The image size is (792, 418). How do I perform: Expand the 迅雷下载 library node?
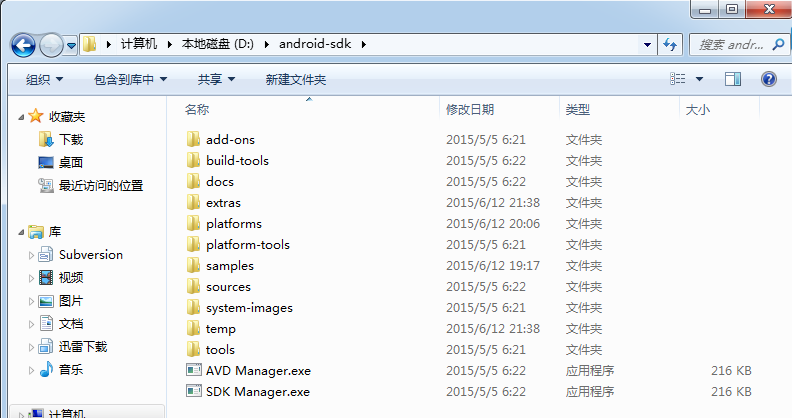pos(31,347)
